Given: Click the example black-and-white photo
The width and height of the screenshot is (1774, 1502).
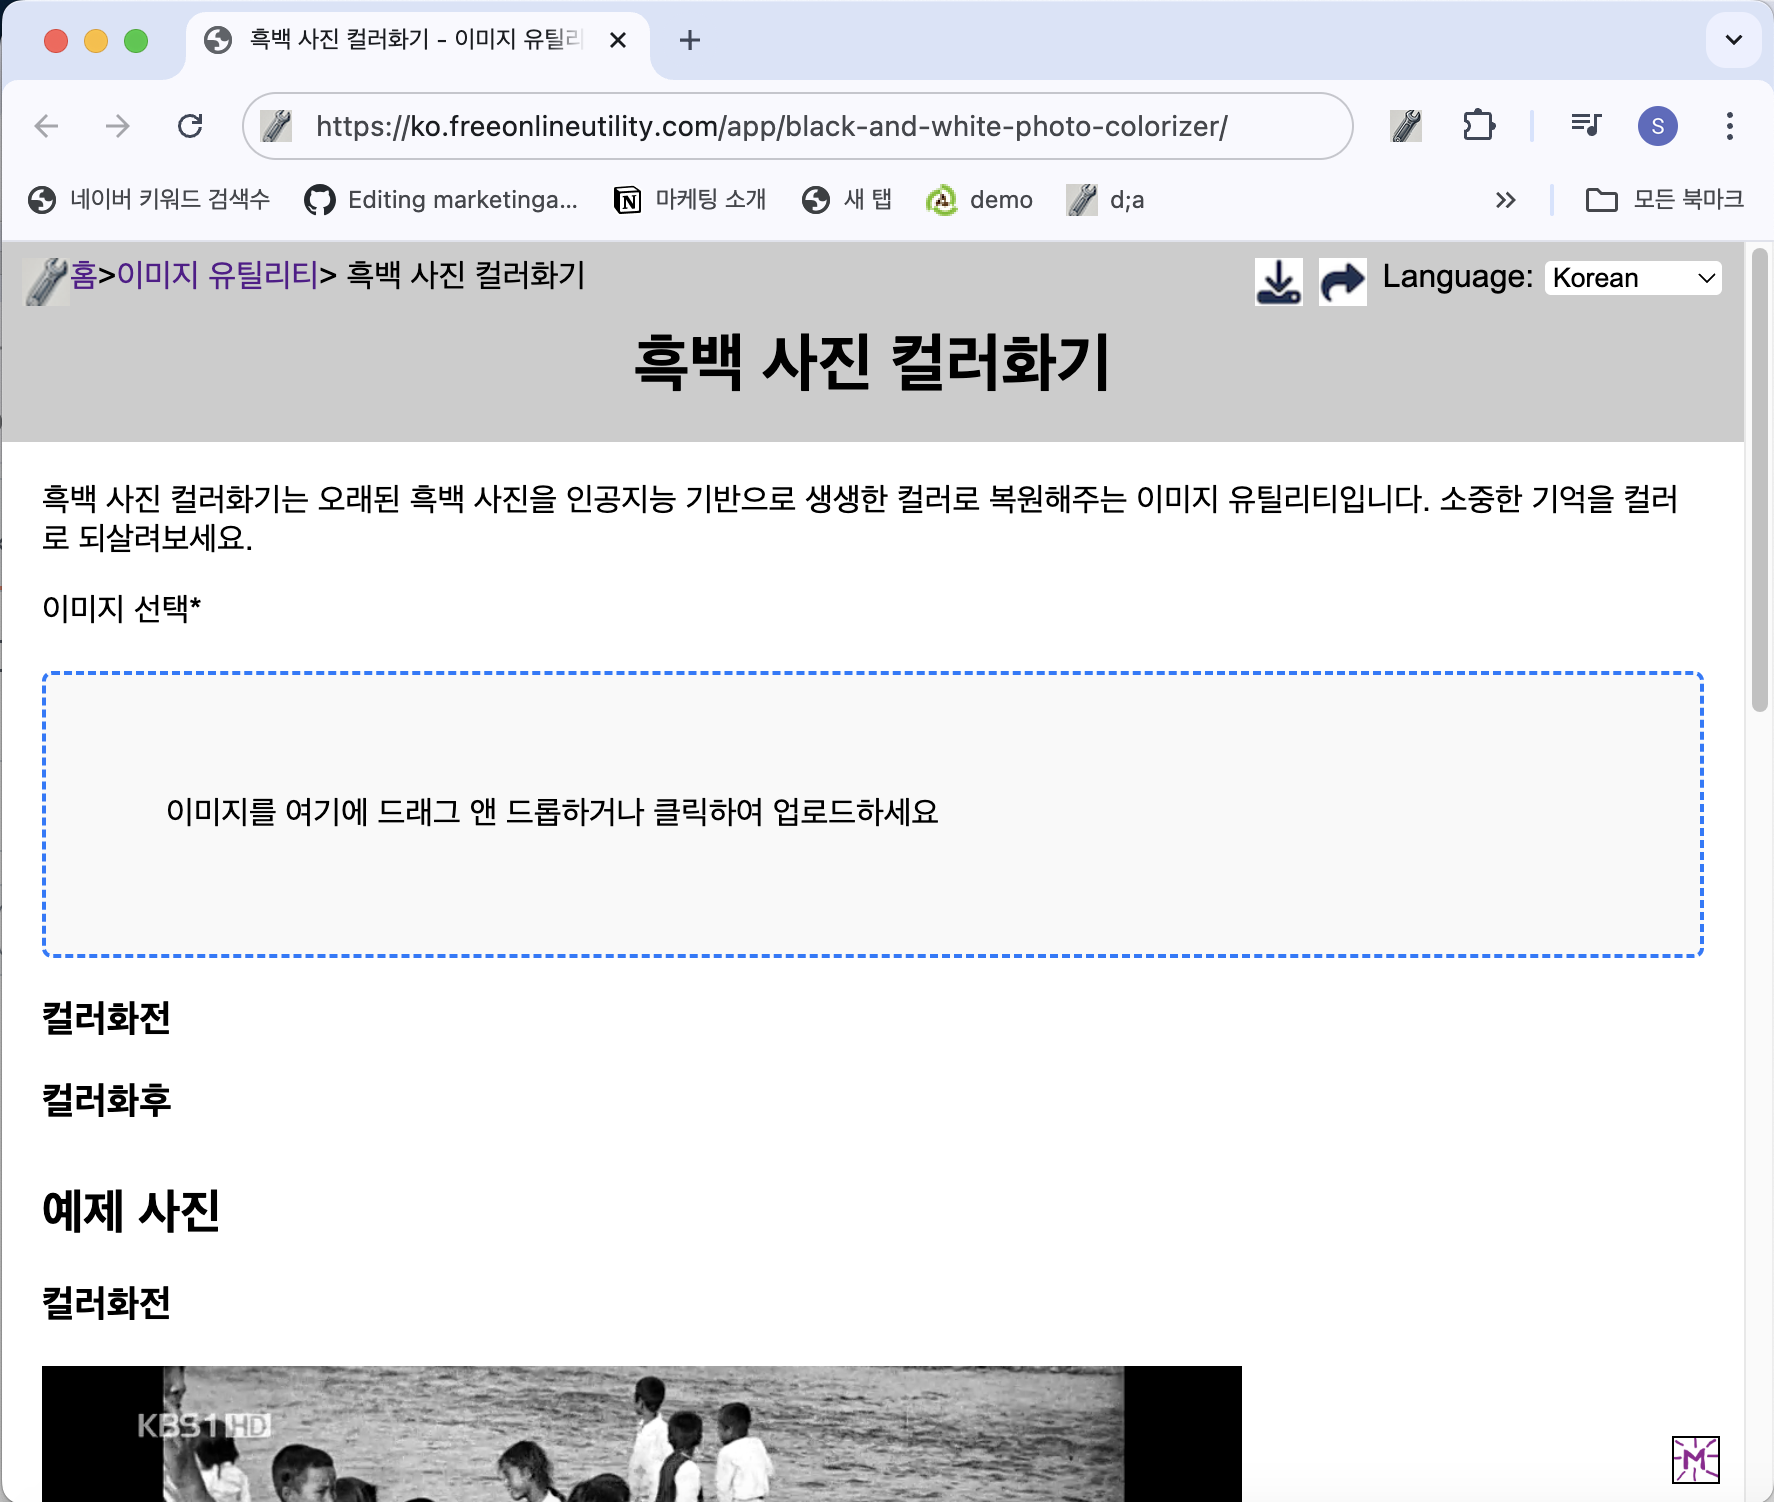Looking at the screenshot, I should tap(642, 1433).
